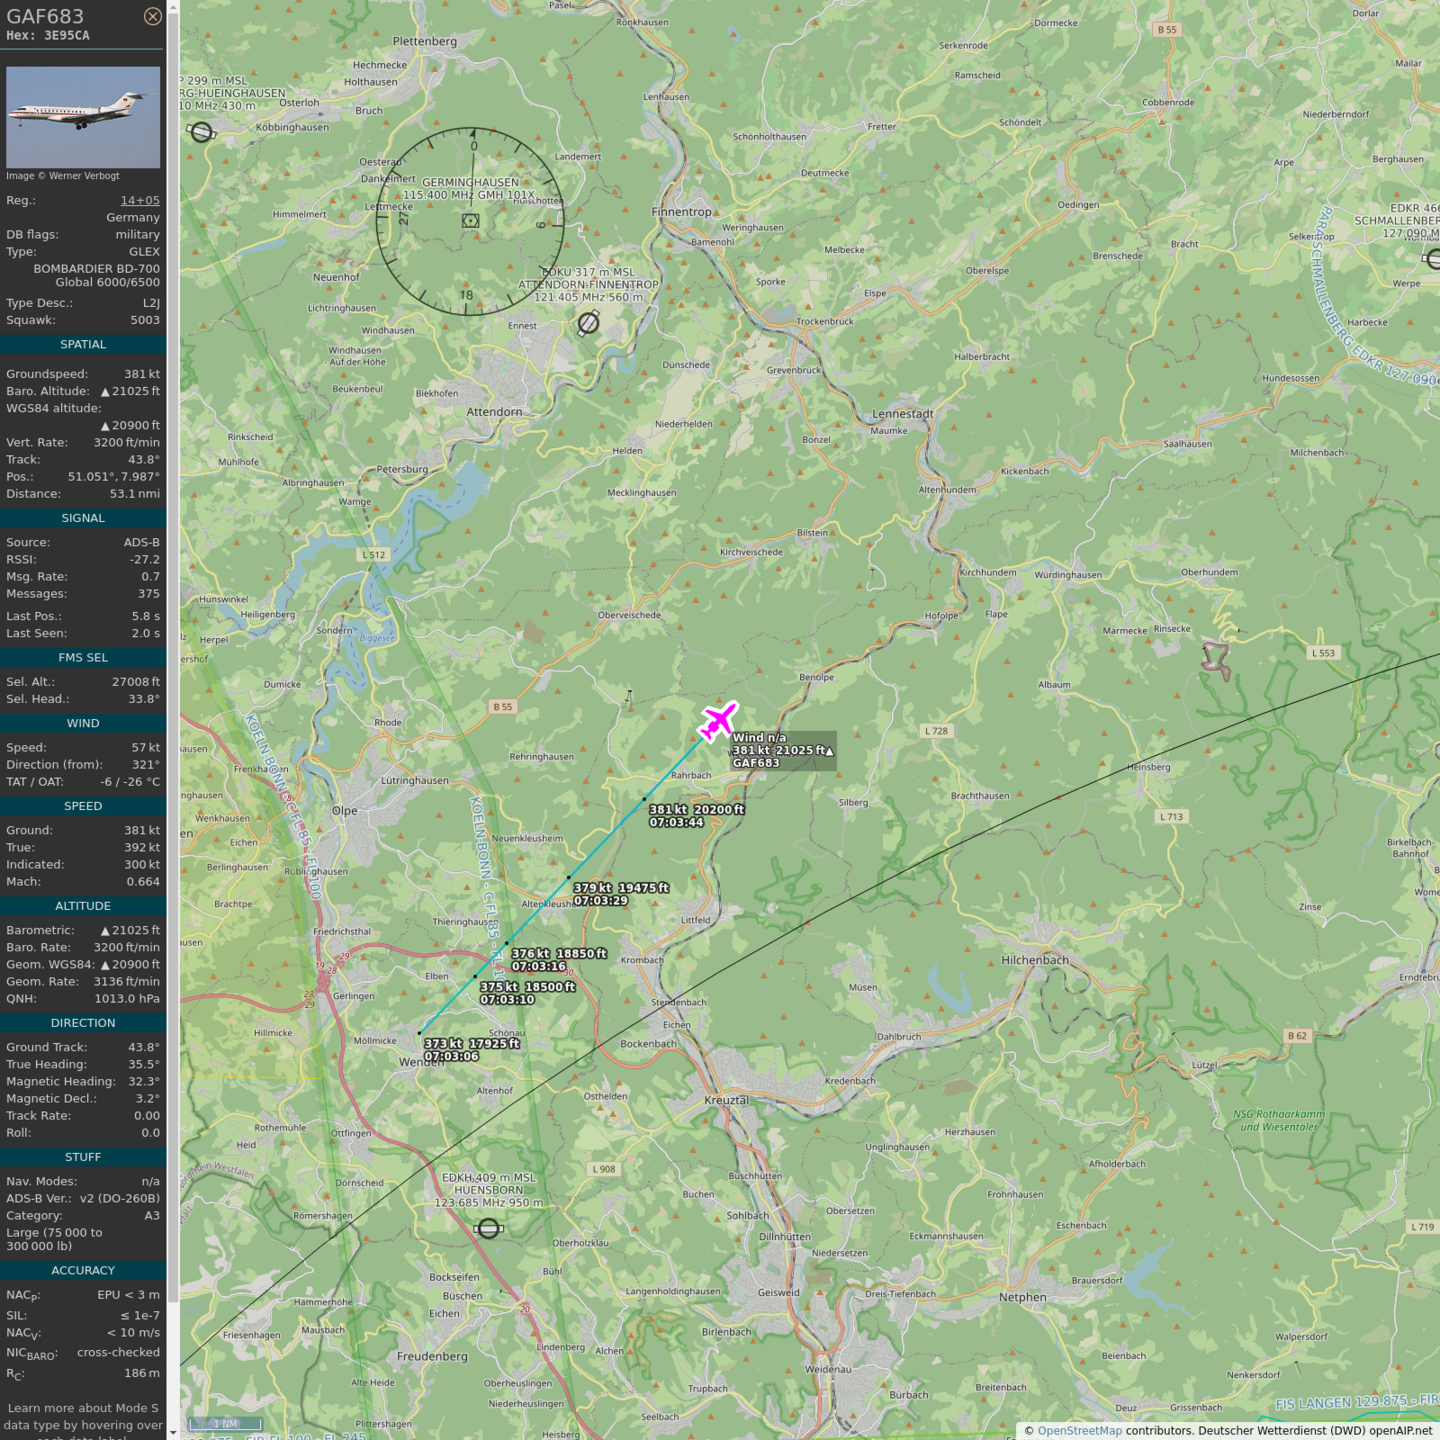This screenshot has height=1440, width=1440.
Task: Click the WIND section header
Action: click(83, 723)
